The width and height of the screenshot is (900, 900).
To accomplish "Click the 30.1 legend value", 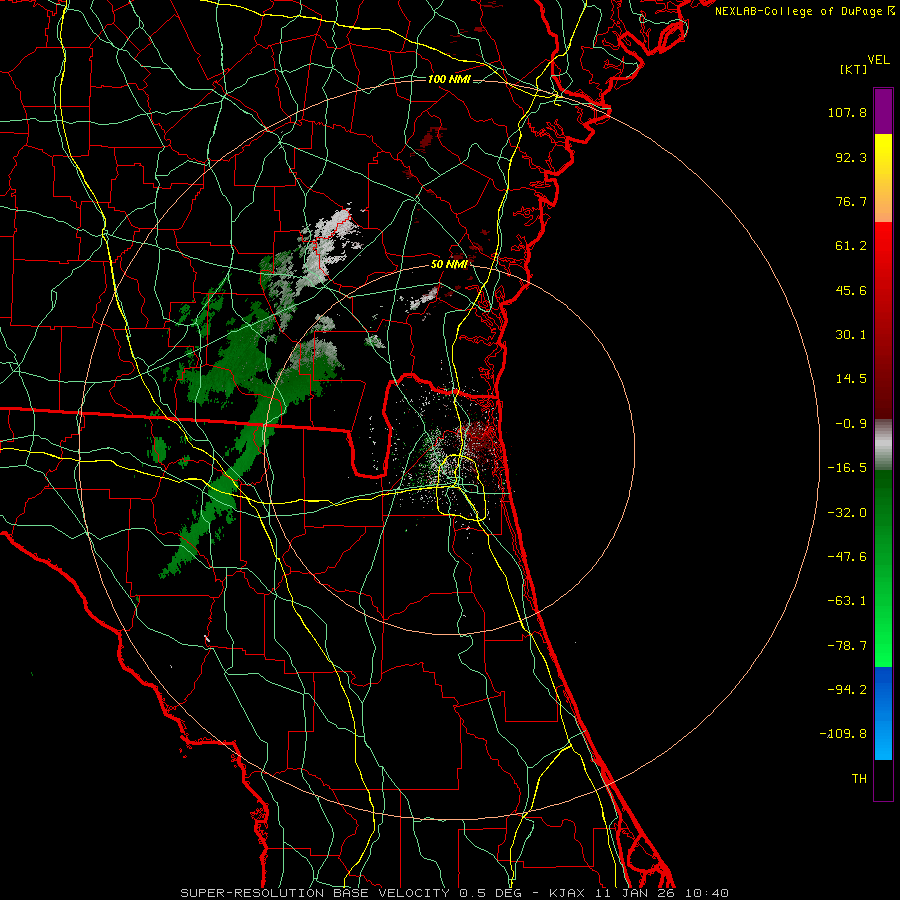I will pos(851,335).
